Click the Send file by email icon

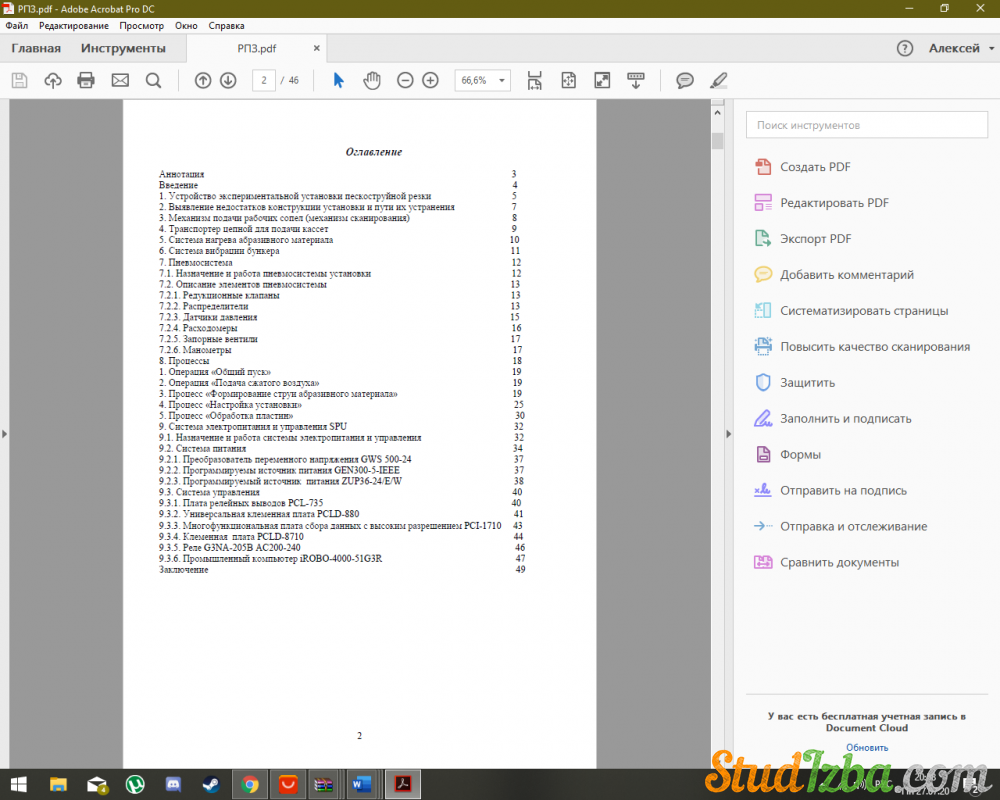[x=120, y=81]
